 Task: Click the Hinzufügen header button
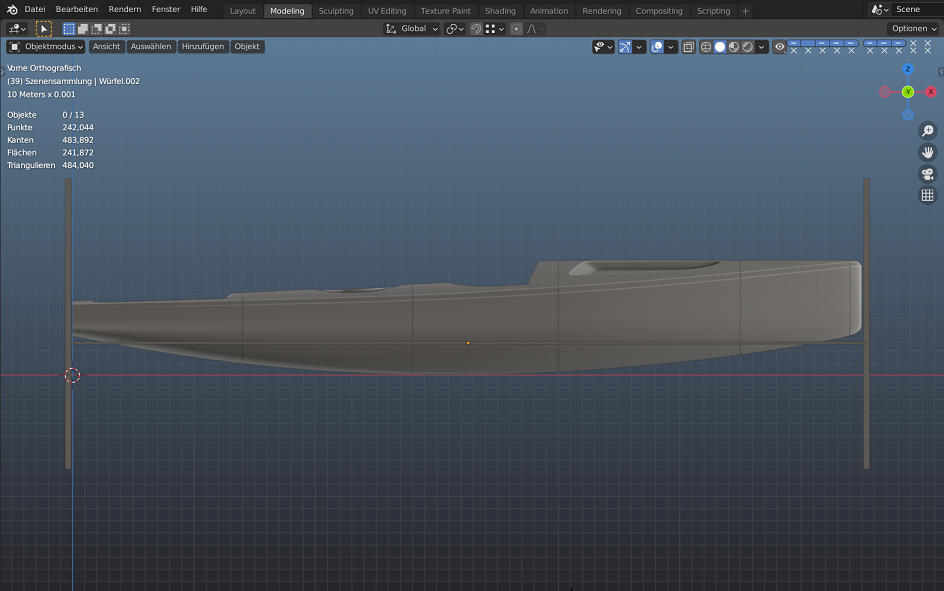pos(203,47)
